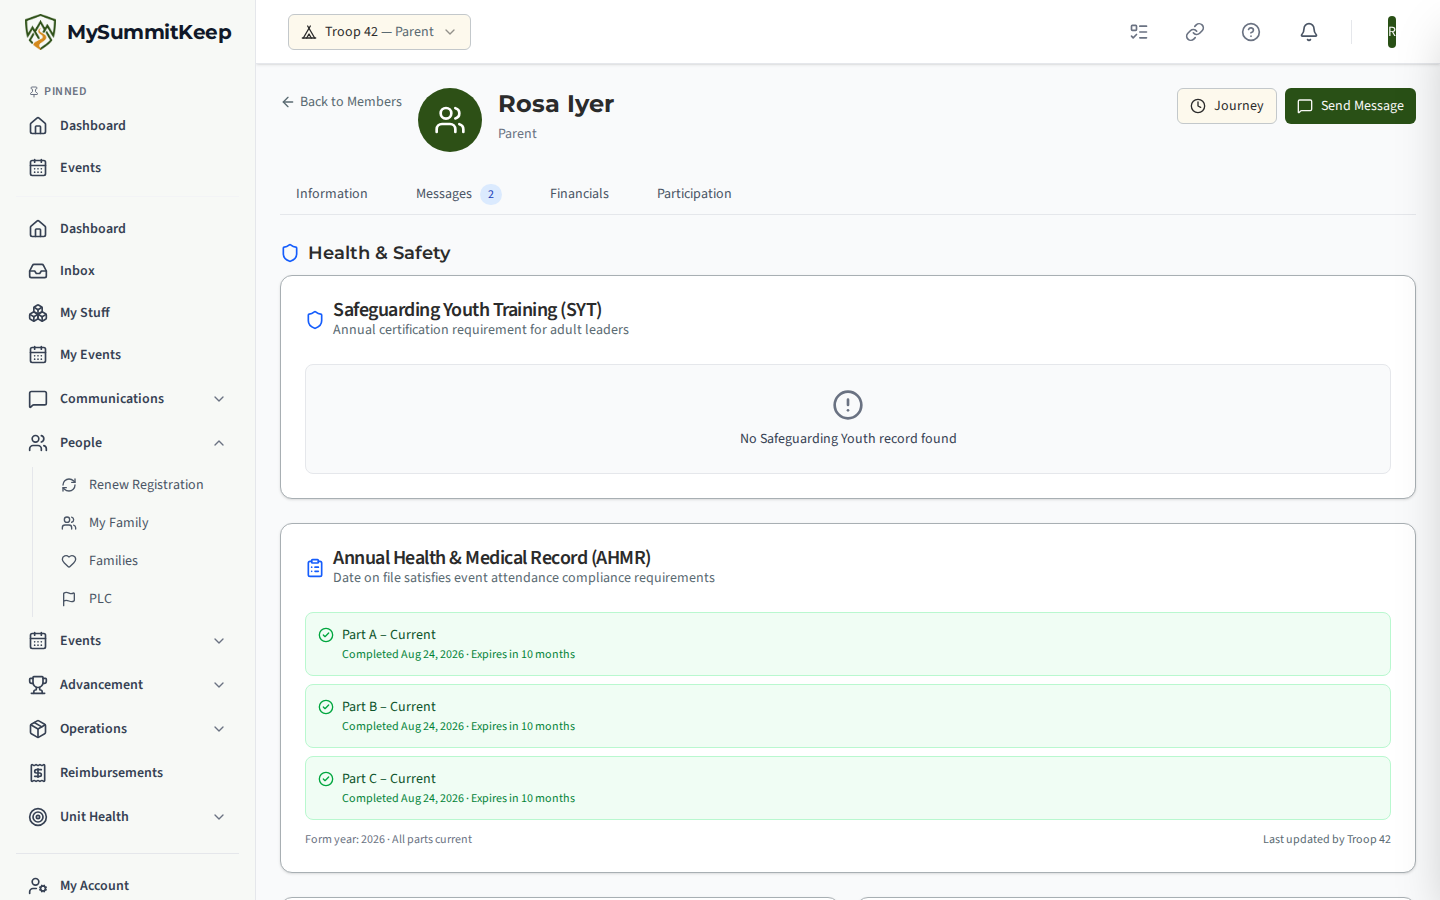Expand the Events sidebar section
Screen dimensions: 1440x900
128,640
